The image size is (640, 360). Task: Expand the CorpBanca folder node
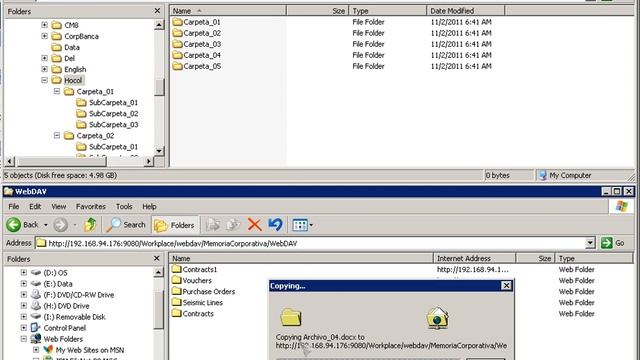[x=44, y=36]
